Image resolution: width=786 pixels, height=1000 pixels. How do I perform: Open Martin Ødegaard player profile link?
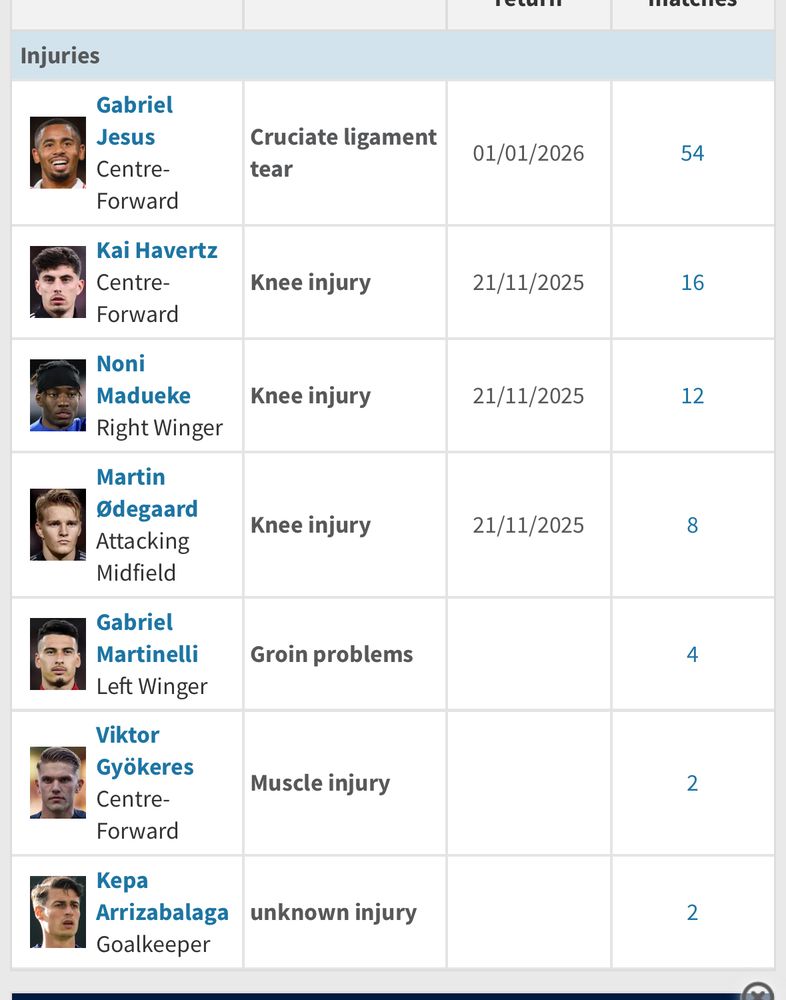click(147, 493)
